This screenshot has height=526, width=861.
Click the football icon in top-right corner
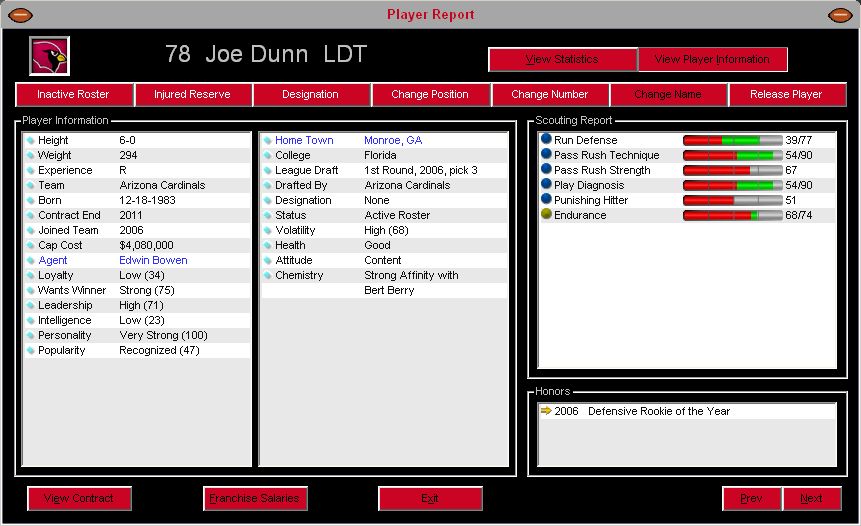pyautogui.click(x=839, y=15)
